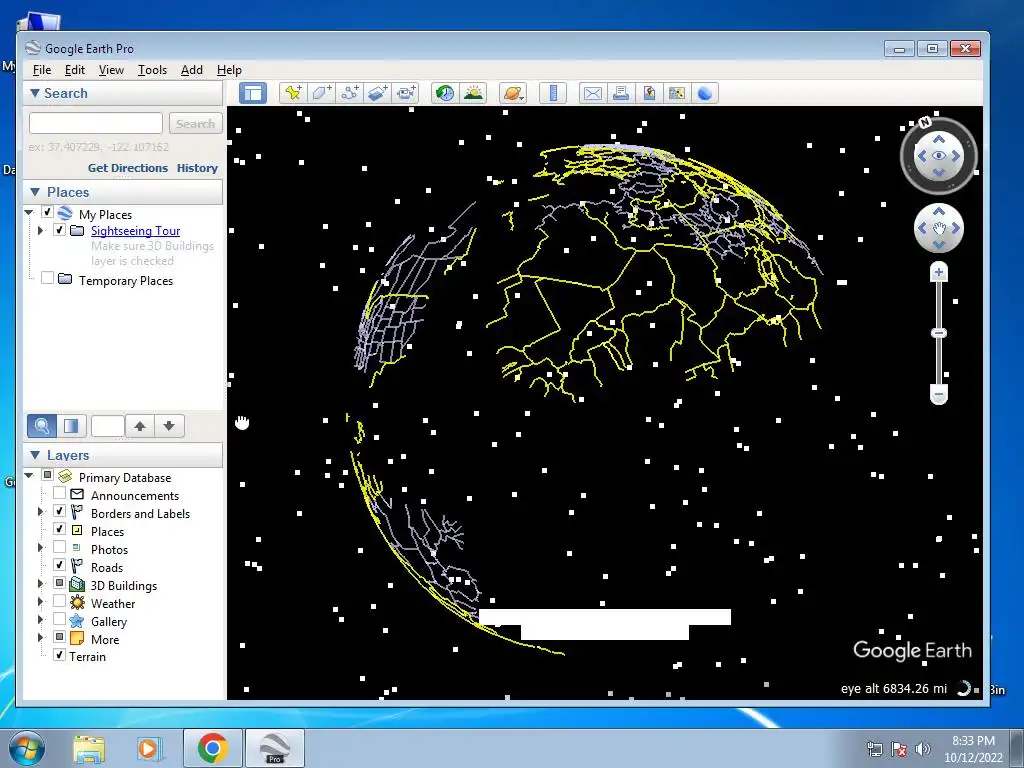Enable the Photos layer checkbox
Image resolution: width=1024 pixels, height=768 pixels.
tap(59, 547)
